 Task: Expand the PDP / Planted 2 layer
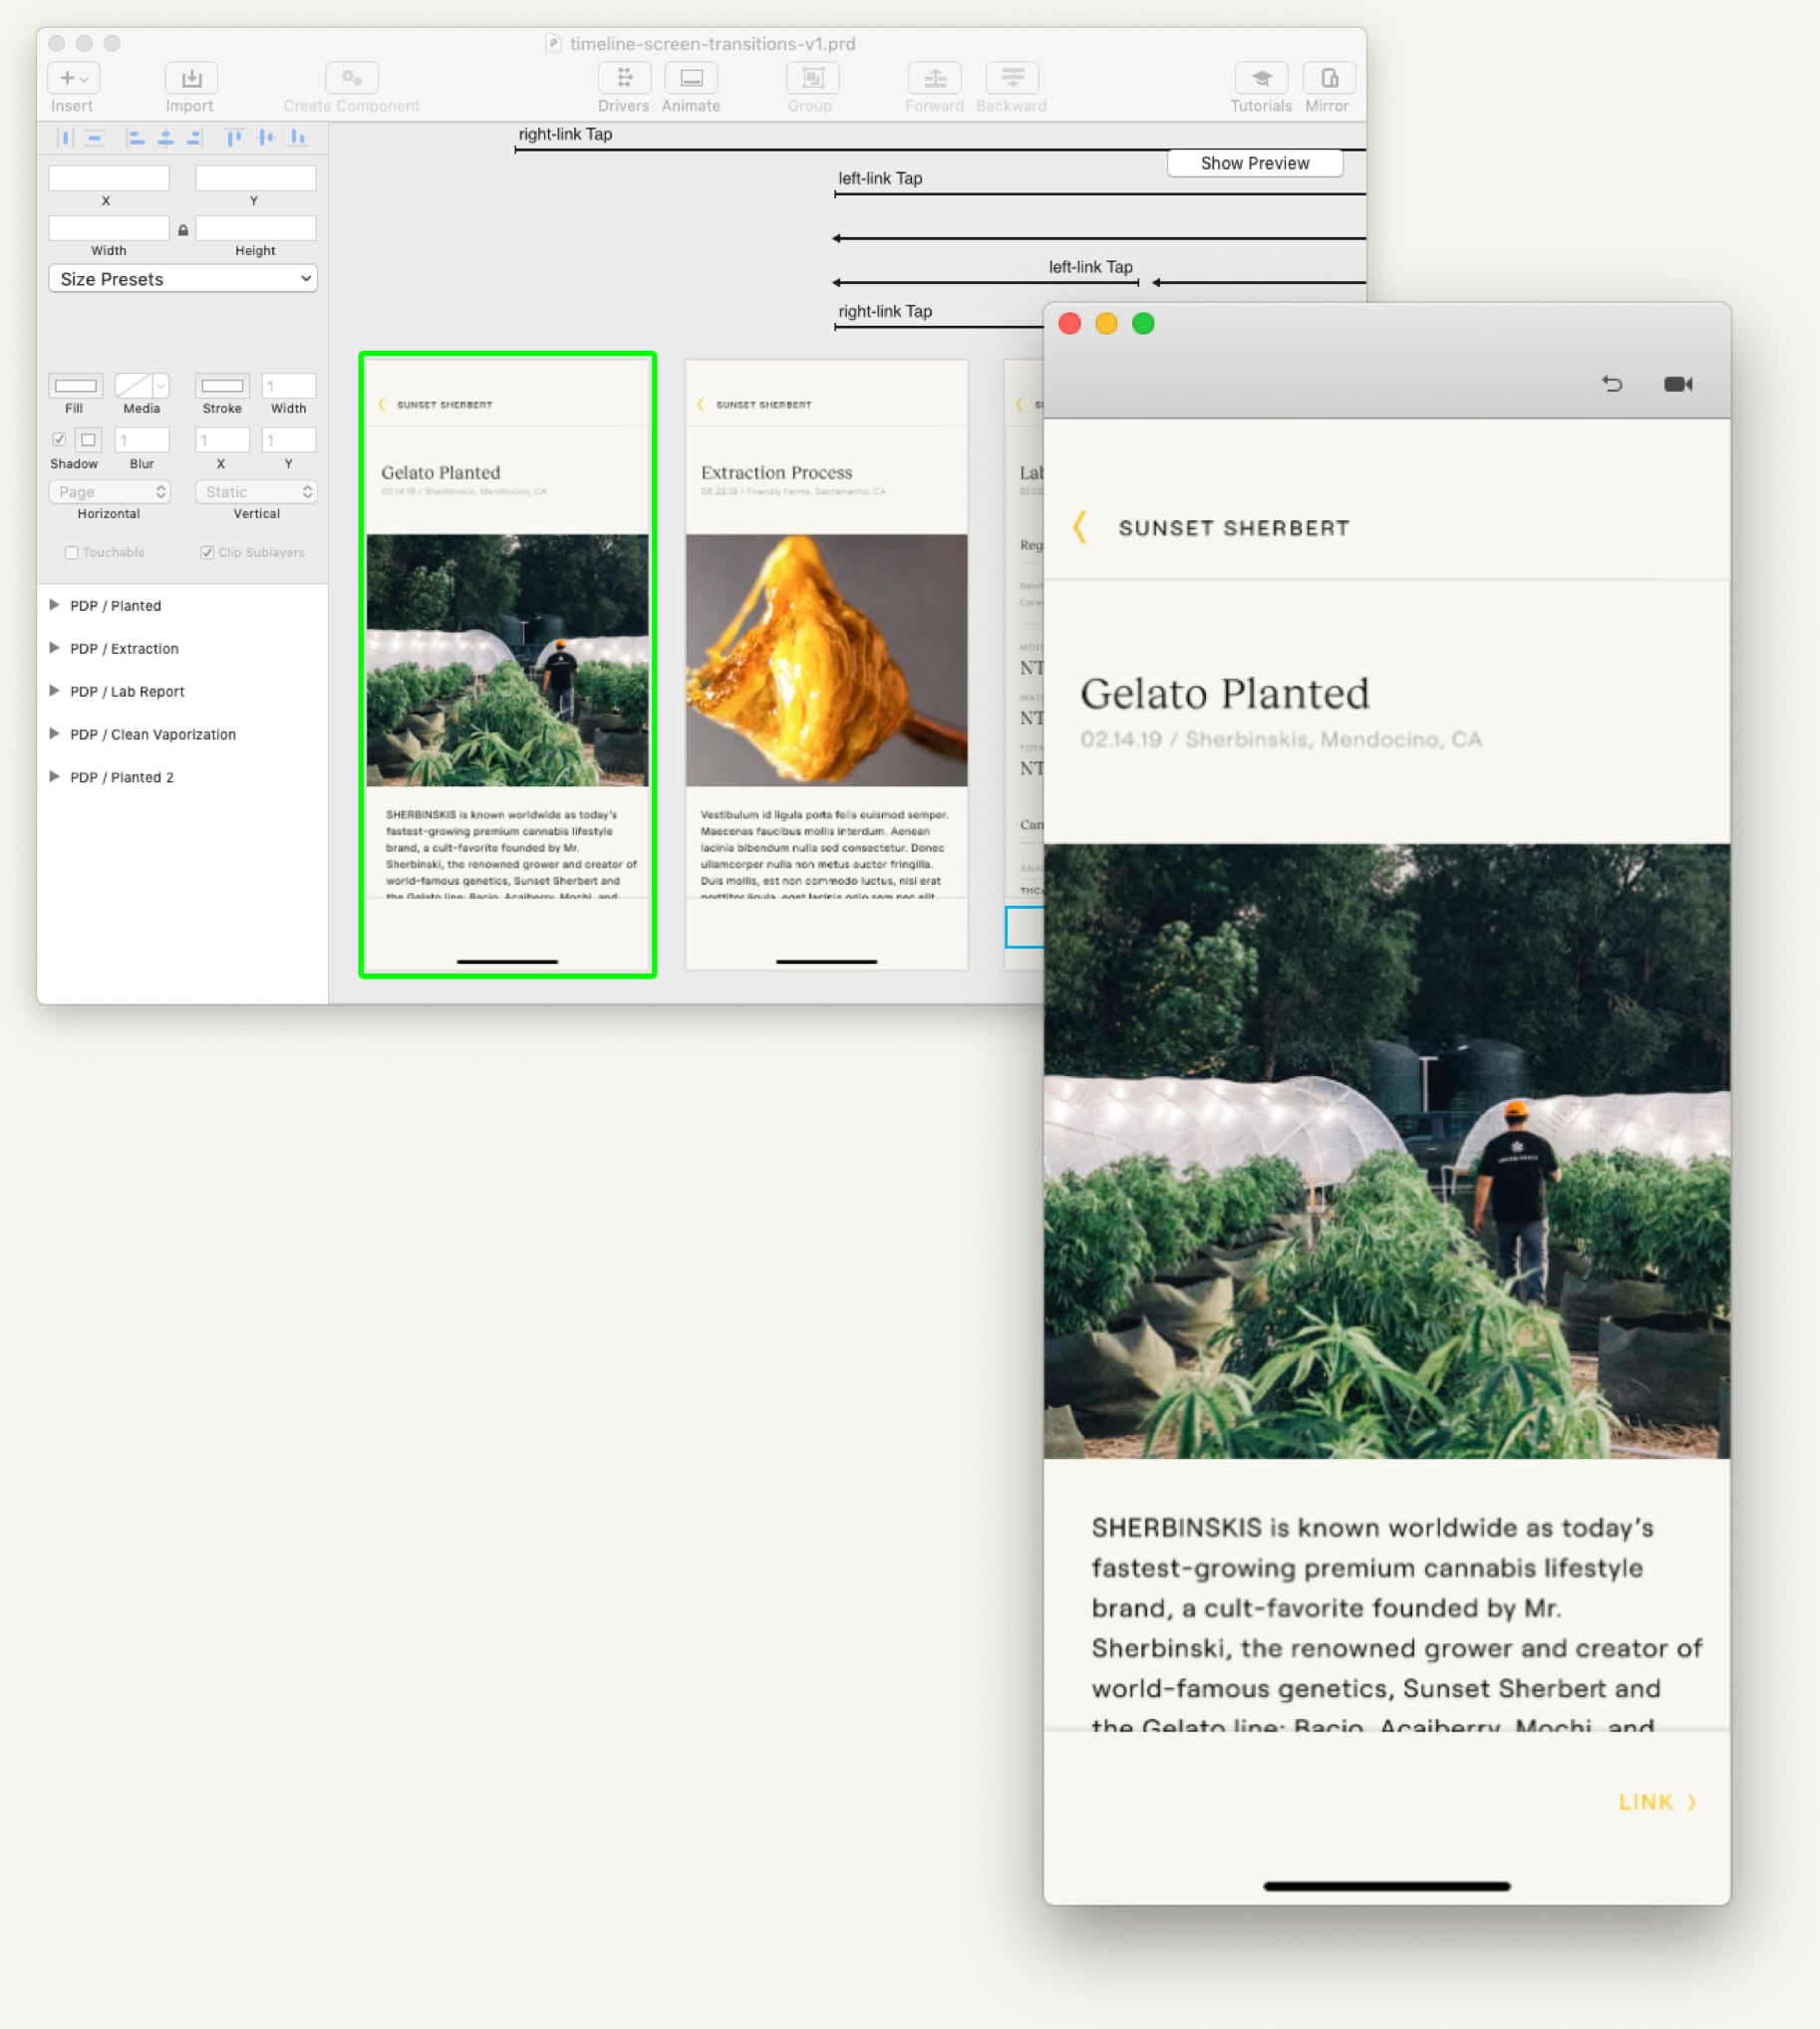pos(54,777)
